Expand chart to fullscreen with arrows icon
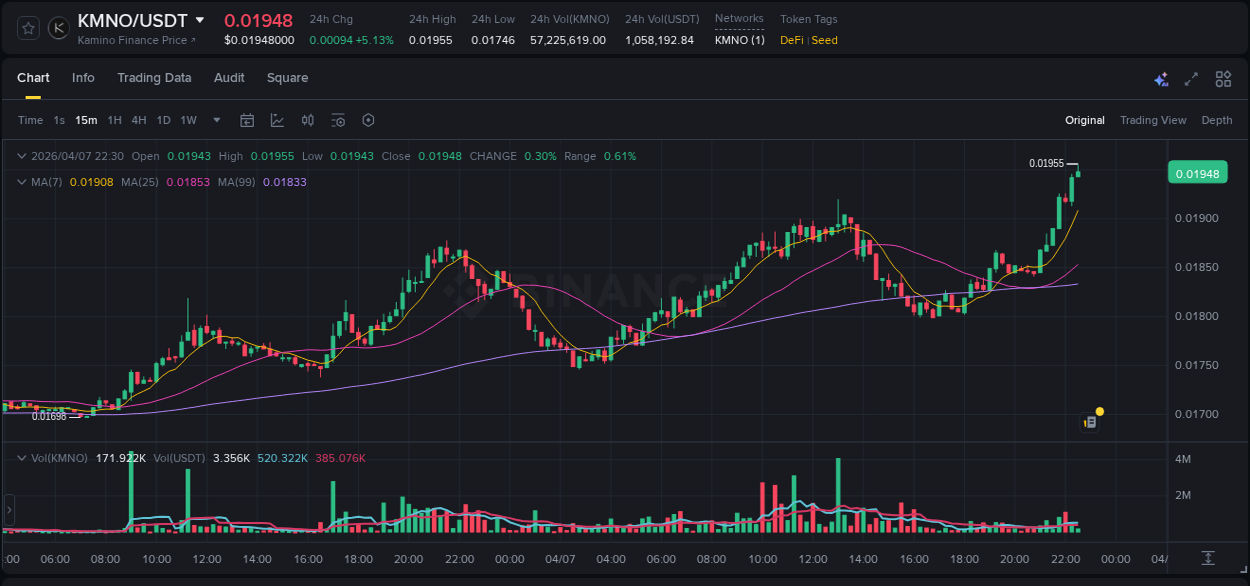Viewport: 1250px width, 586px height. 1192,79
